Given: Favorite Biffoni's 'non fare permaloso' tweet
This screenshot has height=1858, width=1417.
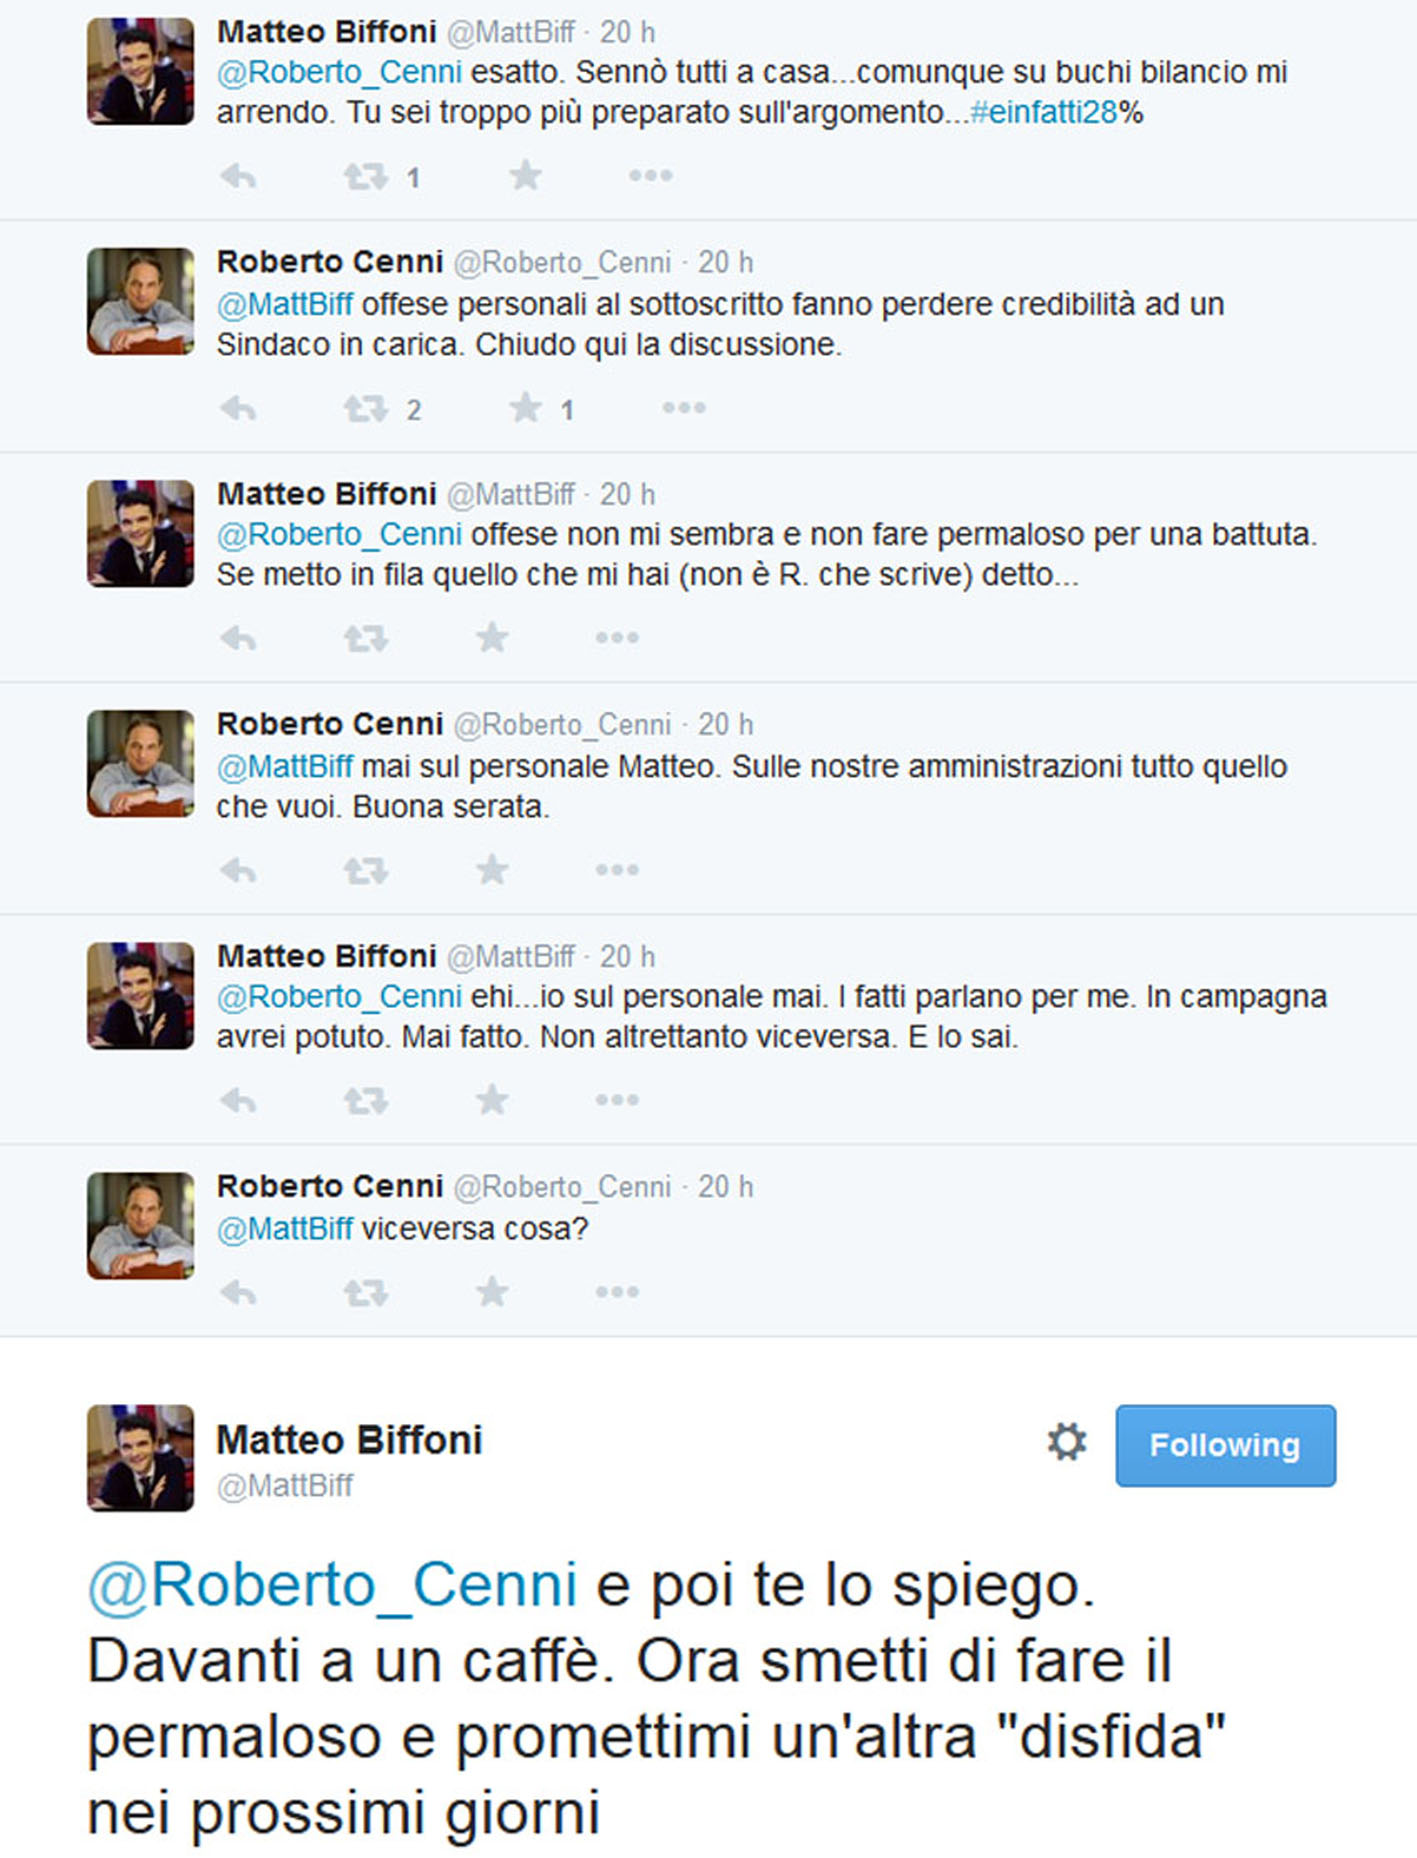Looking at the screenshot, I should pos(492,638).
